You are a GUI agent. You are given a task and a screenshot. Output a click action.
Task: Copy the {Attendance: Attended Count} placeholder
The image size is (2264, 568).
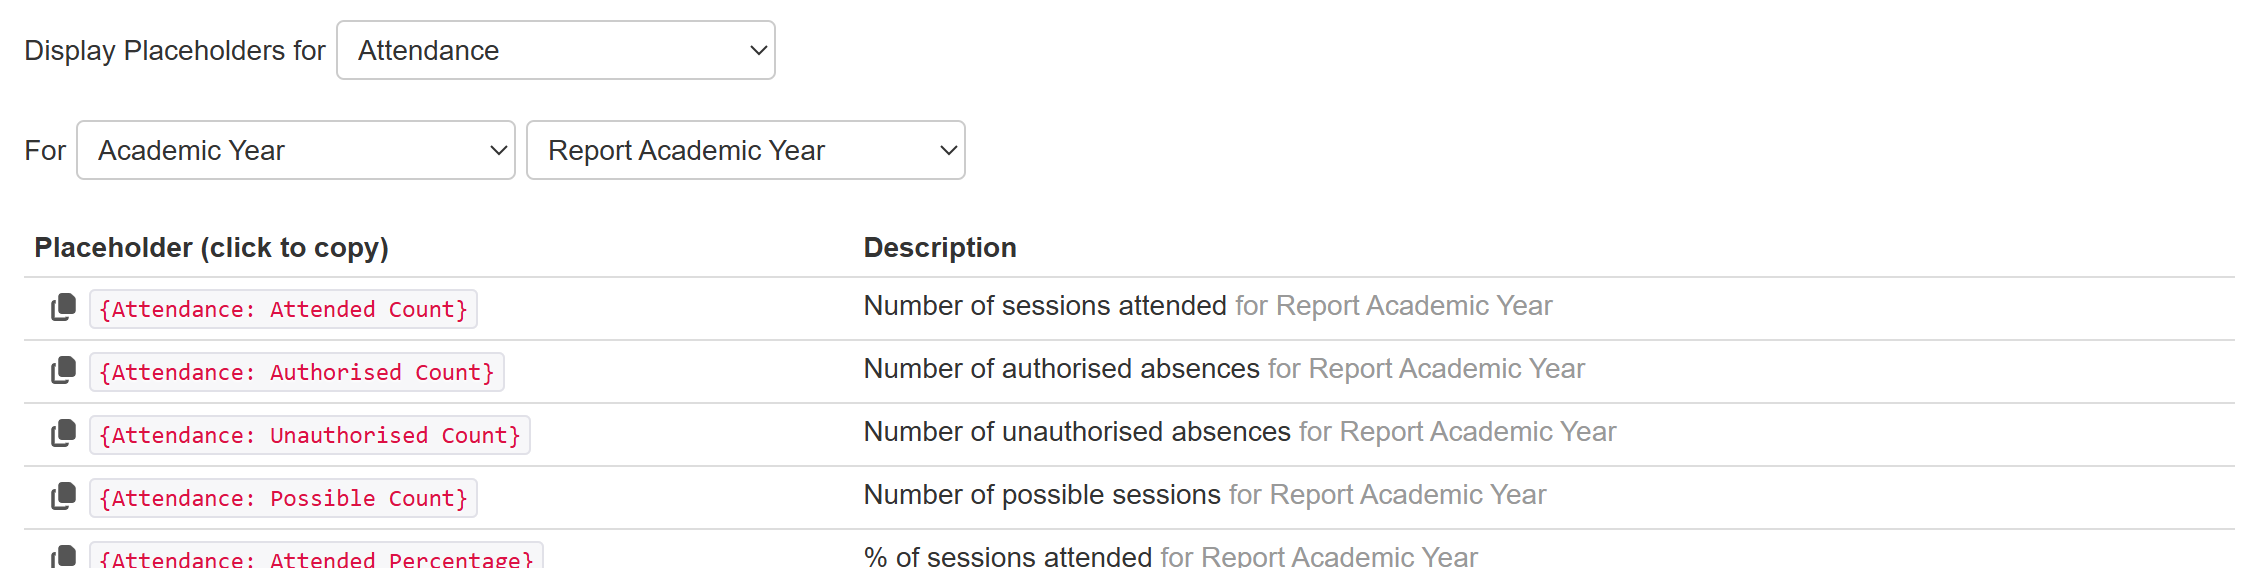pos(283,309)
